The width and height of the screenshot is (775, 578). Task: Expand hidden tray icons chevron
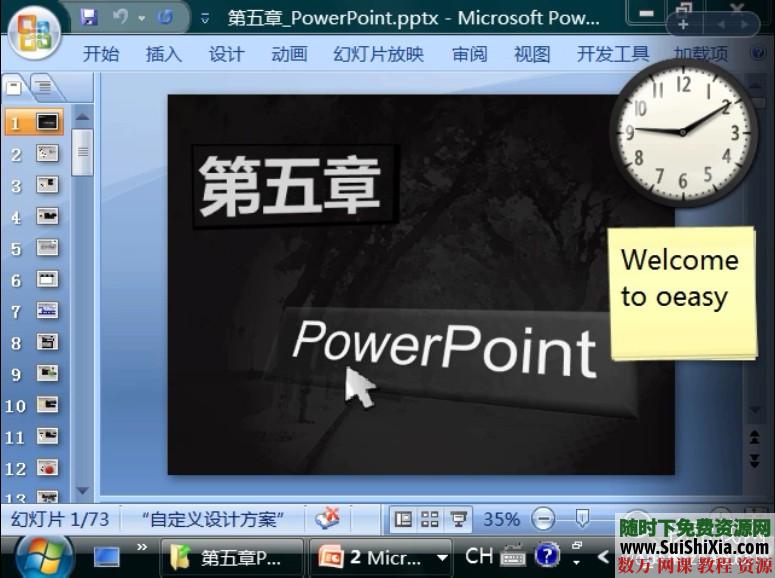[x=603, y=557]
